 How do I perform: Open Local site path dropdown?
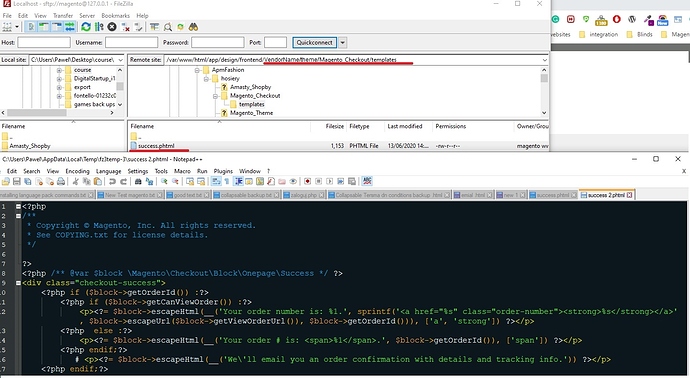(121, 59)
